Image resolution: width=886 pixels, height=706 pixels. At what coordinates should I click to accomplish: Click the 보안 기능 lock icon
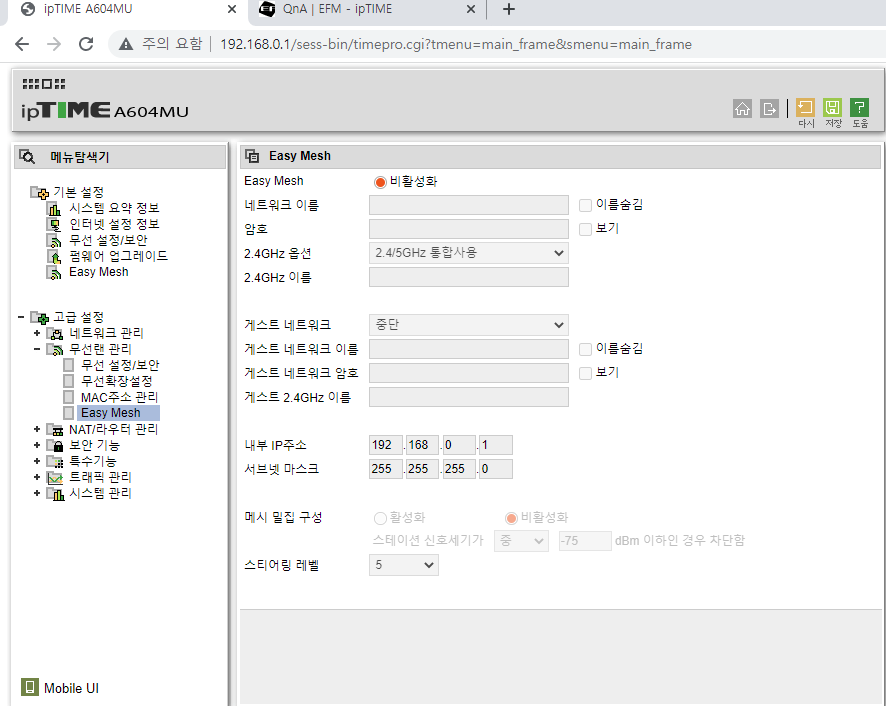click(x=55, y=445)
